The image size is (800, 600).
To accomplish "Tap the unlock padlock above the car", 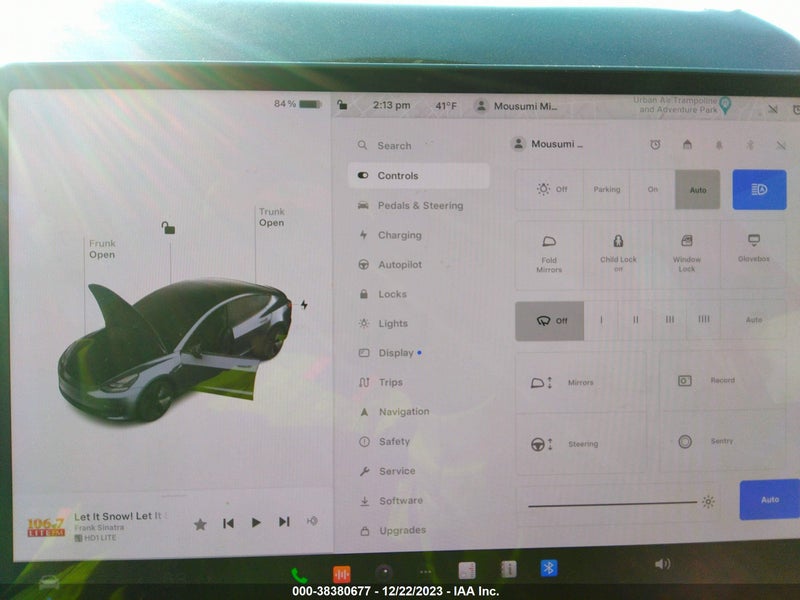I will tap(168, 228).
